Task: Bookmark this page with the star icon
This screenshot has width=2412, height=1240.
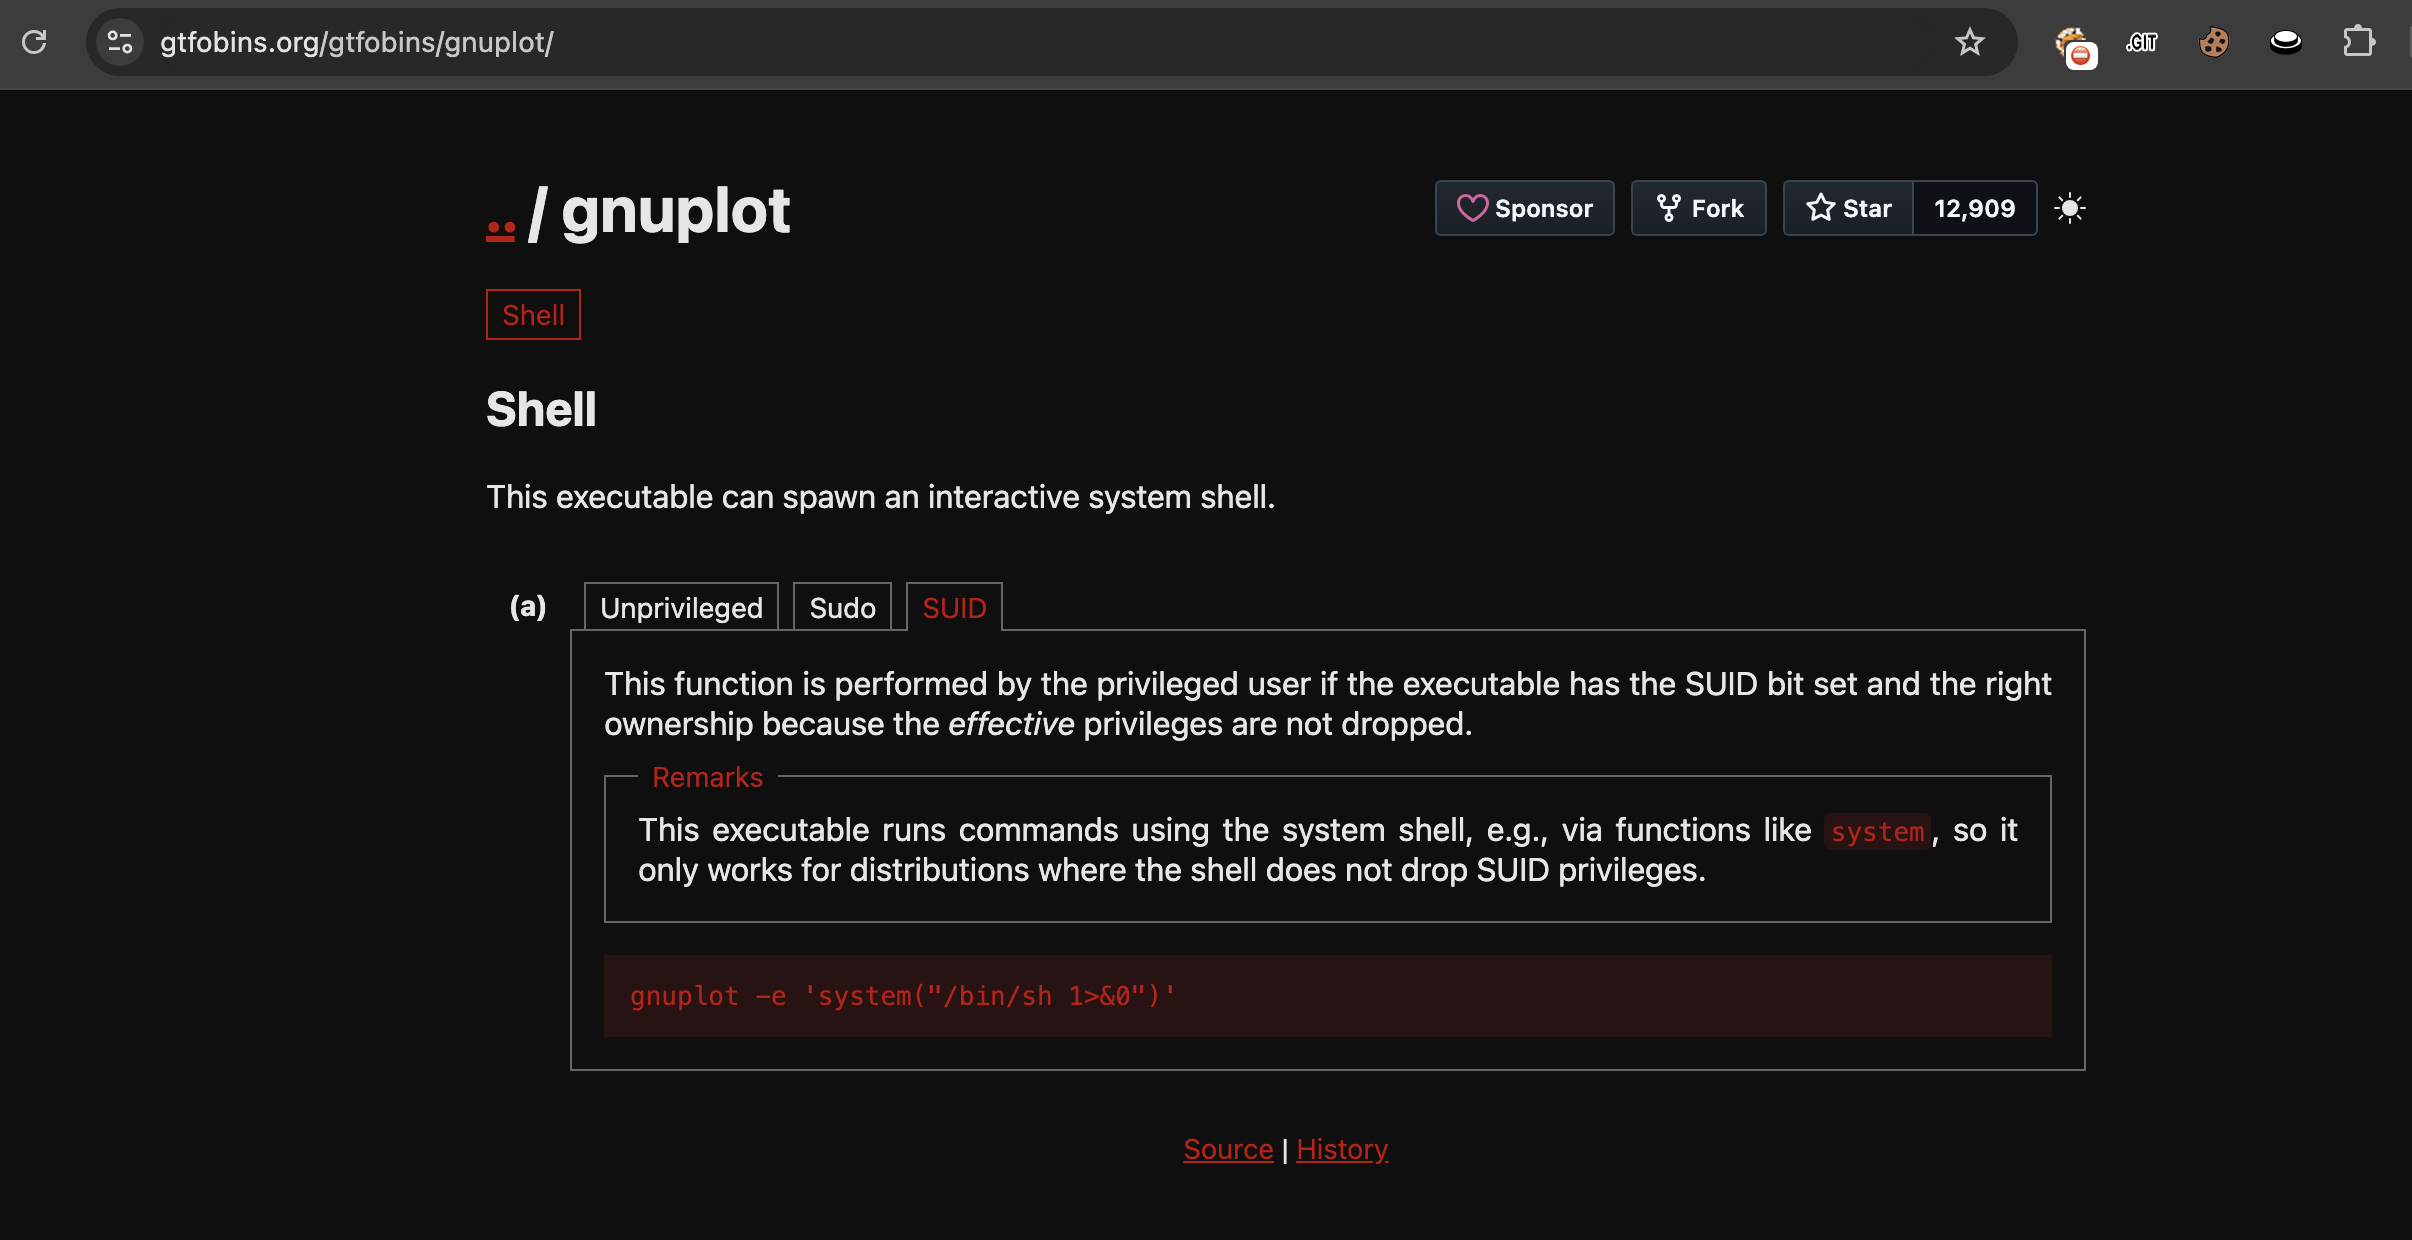Action: point(1969,42)
